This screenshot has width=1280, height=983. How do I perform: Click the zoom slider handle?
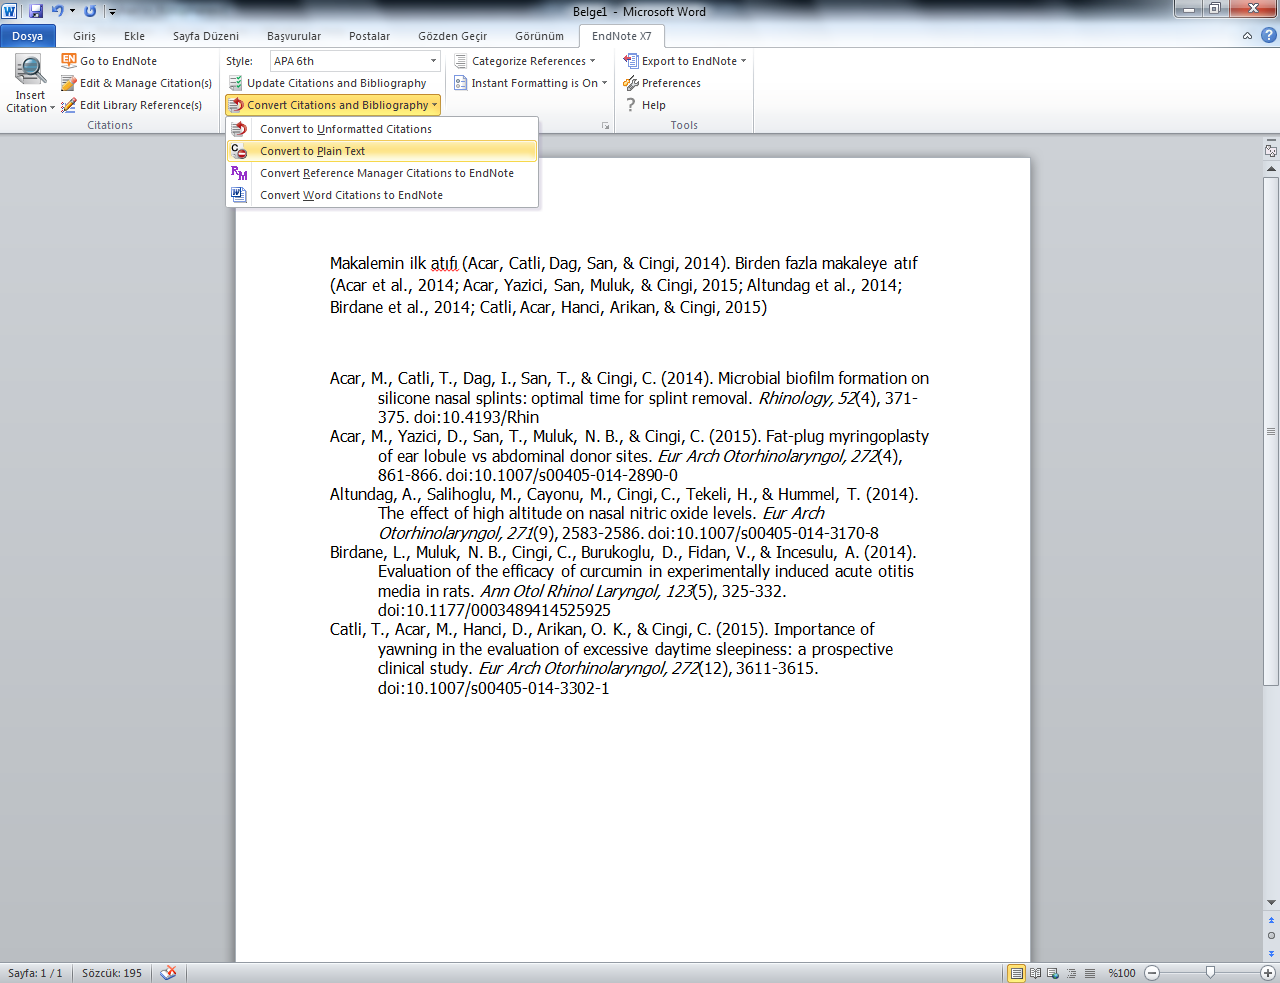coord(1211,972)
